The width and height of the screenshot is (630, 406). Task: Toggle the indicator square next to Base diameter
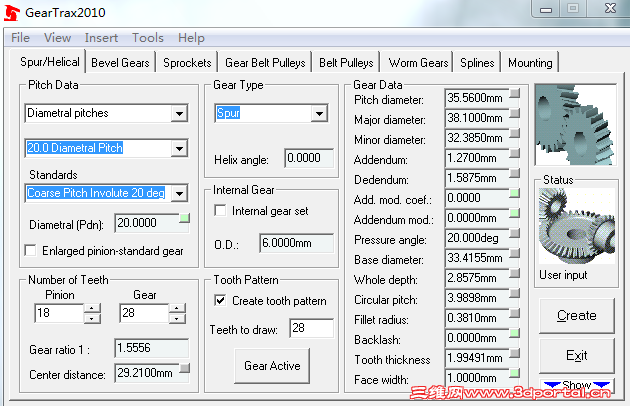pos(515,253)
